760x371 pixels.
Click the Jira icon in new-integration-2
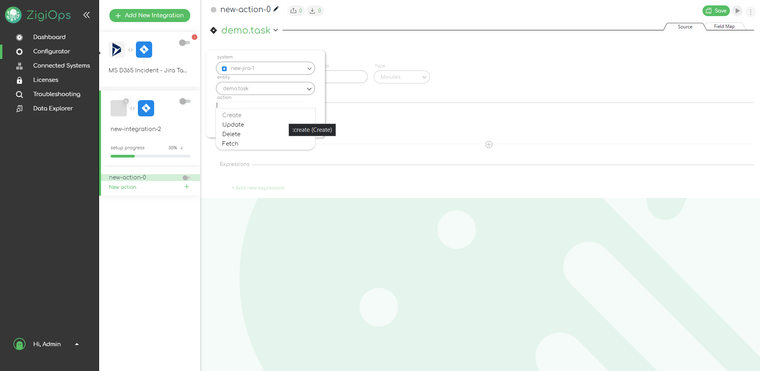[x=146, y=108]
